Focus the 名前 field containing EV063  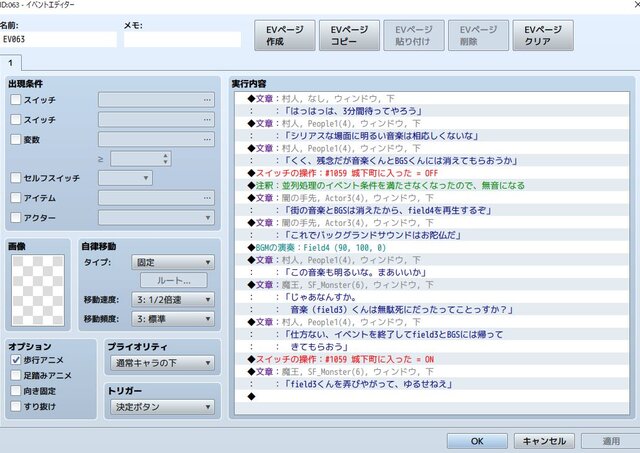pyautogui.click(x=58, y=40)
